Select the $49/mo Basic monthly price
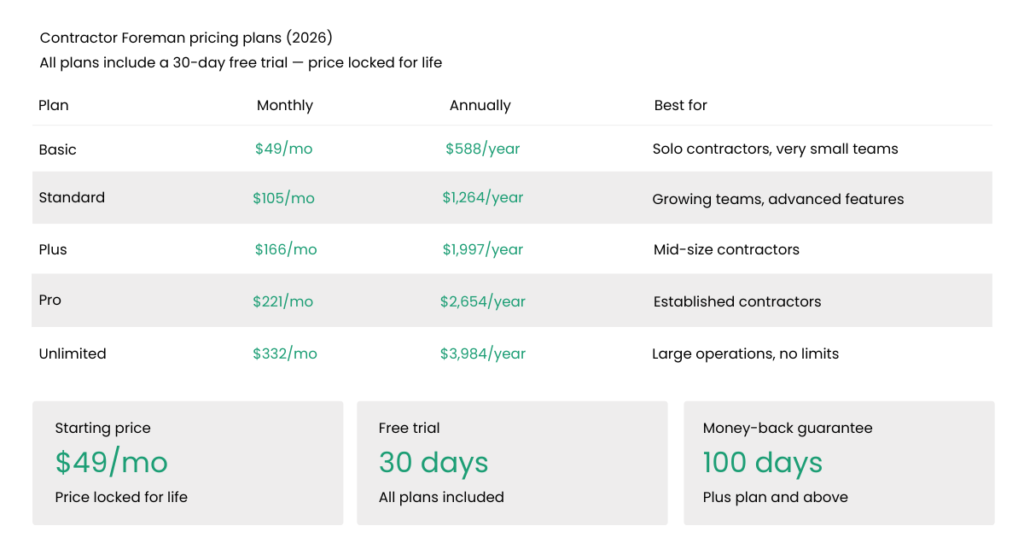Screen dimensions: 1024x555 point(284,149)
